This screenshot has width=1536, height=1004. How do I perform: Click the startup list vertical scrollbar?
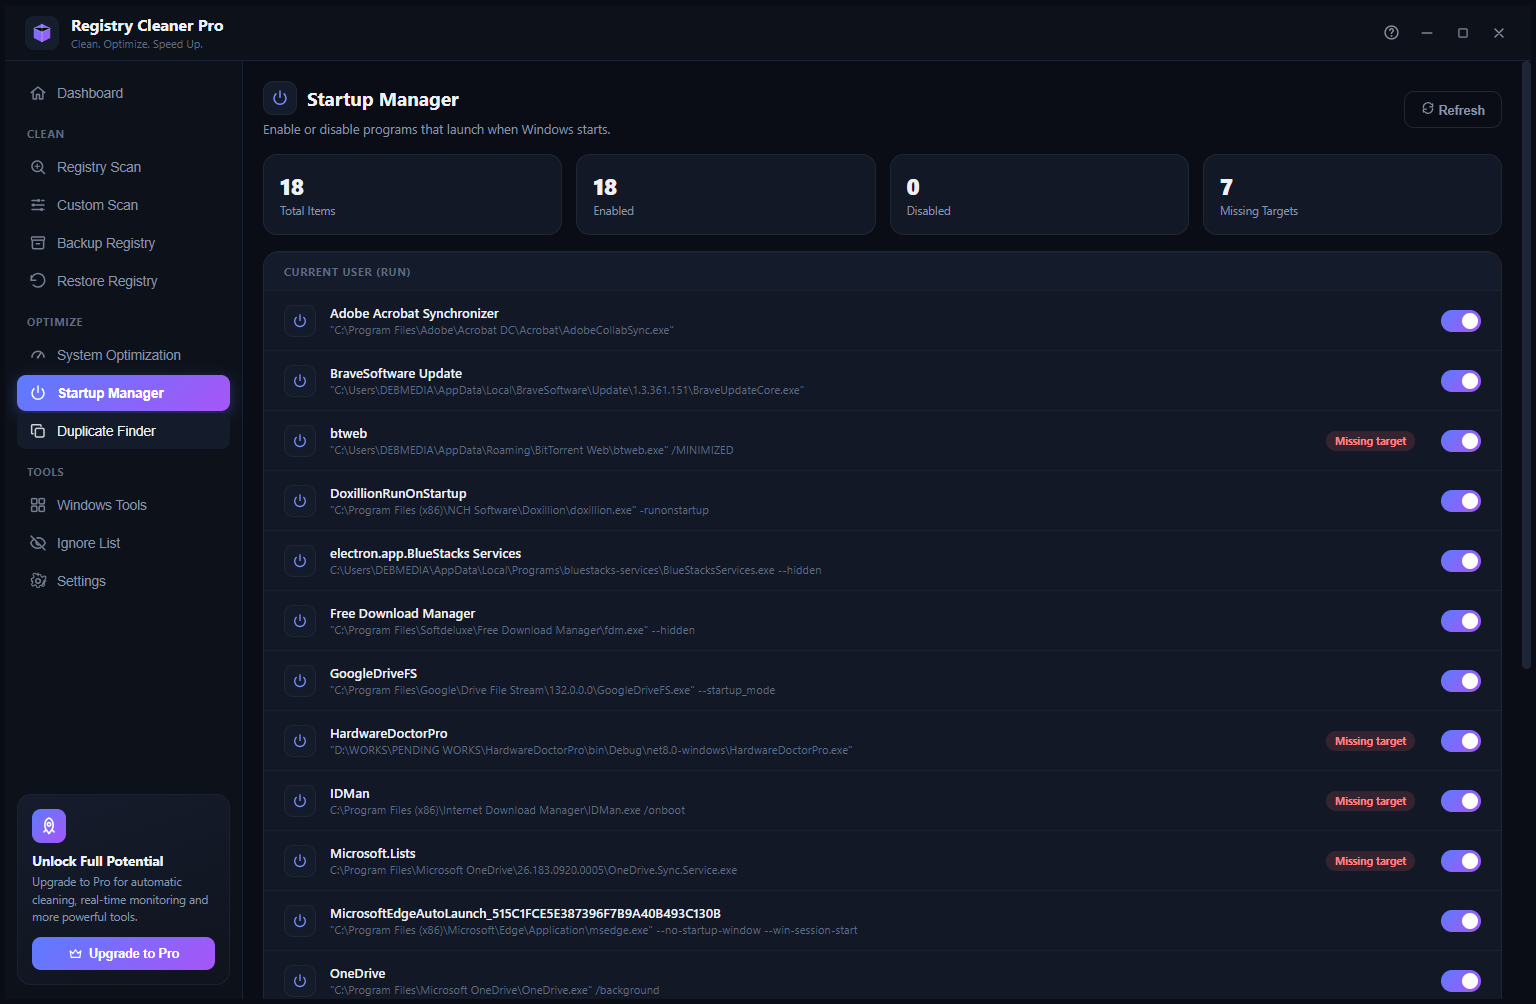[x=1526, y=365]
